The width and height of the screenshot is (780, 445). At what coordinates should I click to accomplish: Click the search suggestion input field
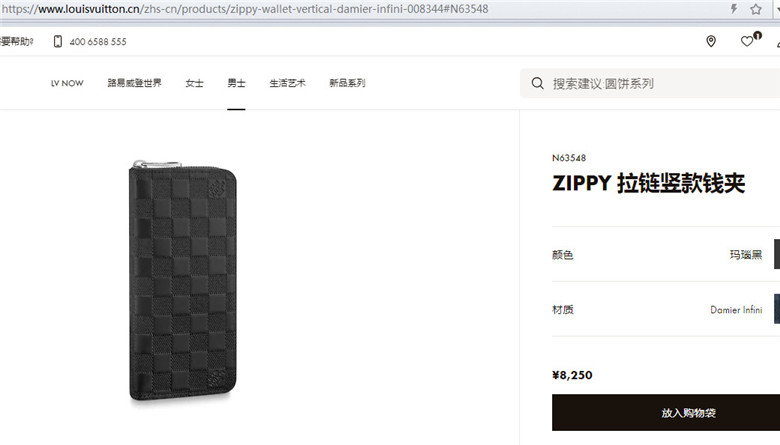click(x=650, y=84)
